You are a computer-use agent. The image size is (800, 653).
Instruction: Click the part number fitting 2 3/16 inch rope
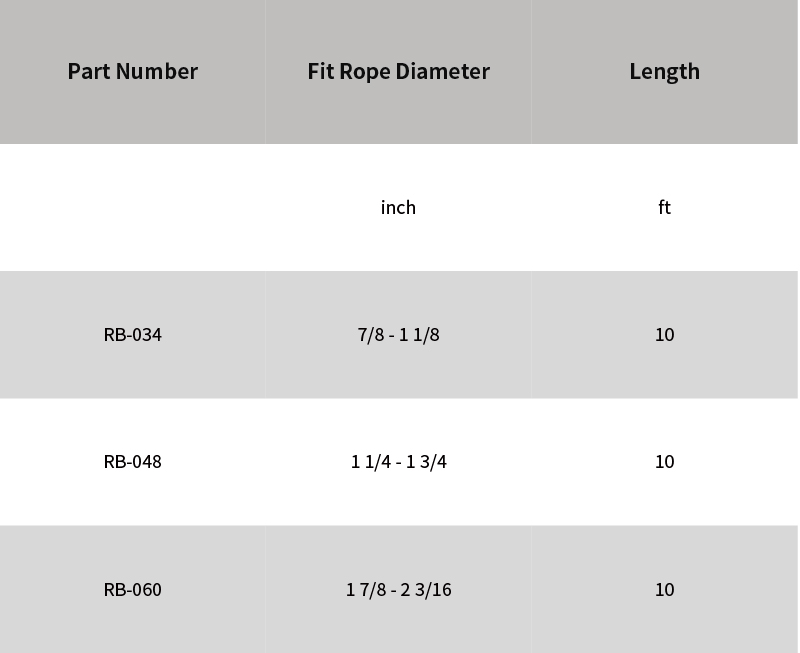(133, 589)
